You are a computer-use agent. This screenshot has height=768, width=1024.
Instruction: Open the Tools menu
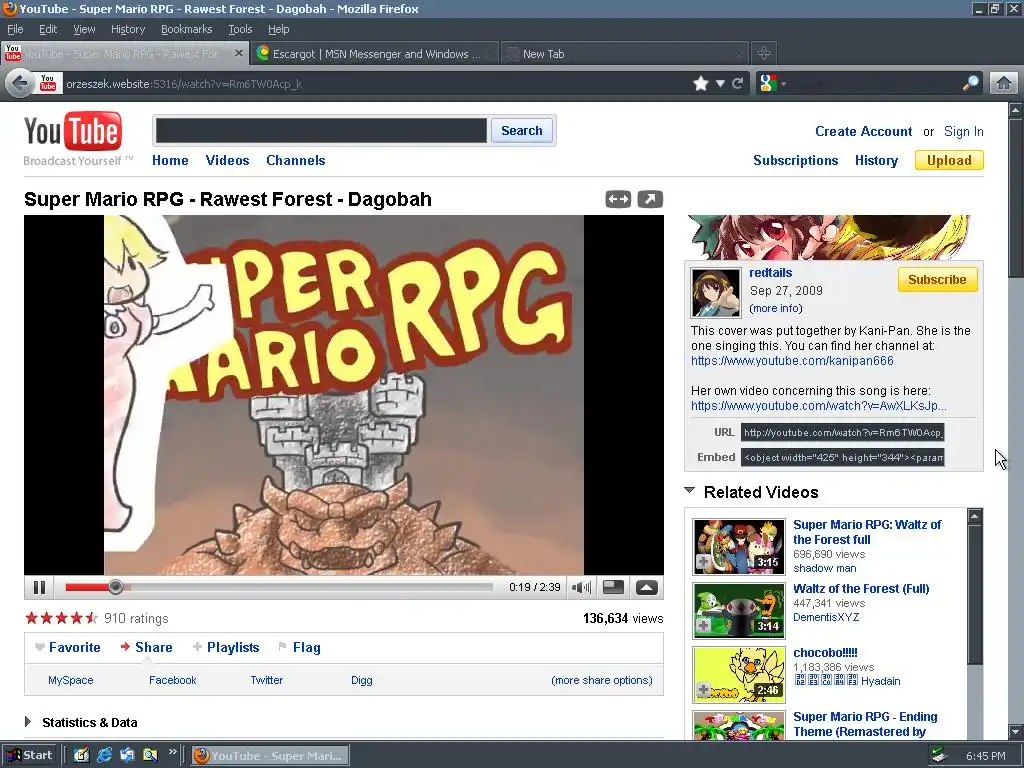[240, 29]
